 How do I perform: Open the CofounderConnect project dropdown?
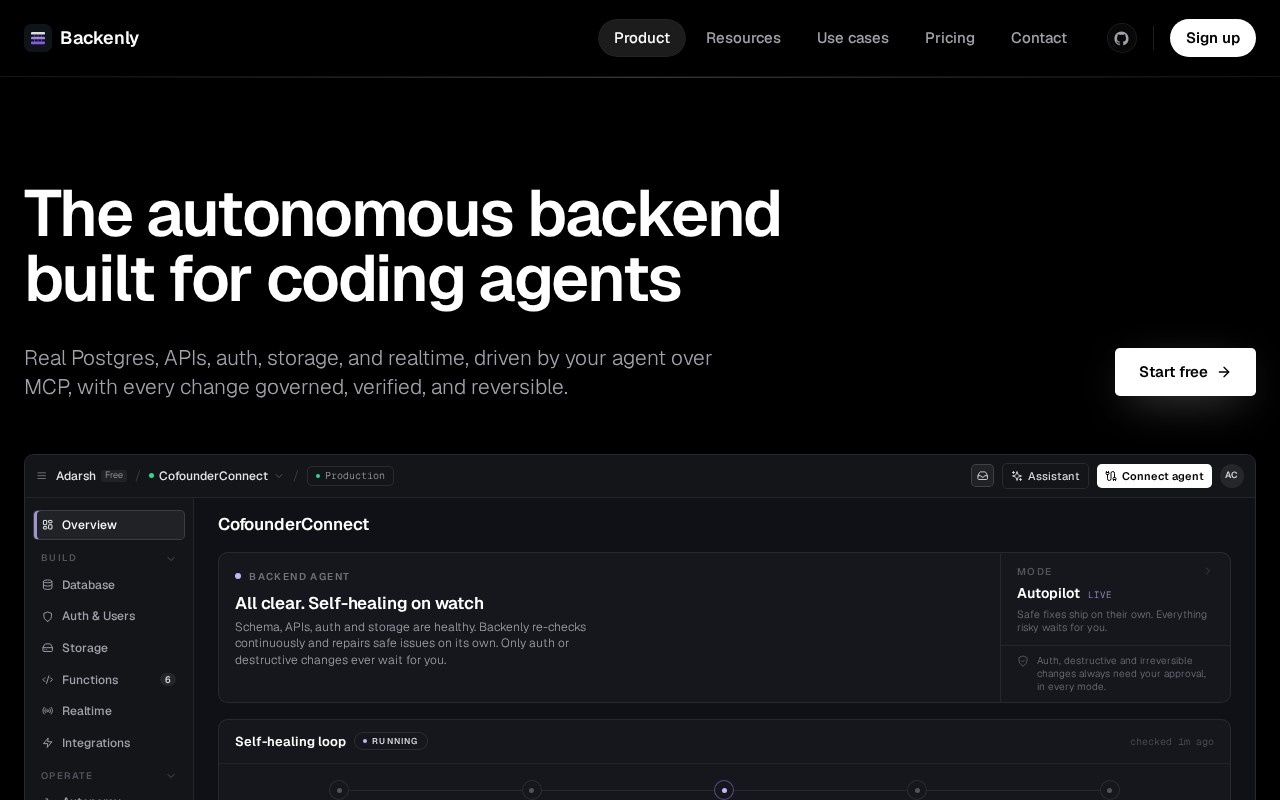point(217,476)
